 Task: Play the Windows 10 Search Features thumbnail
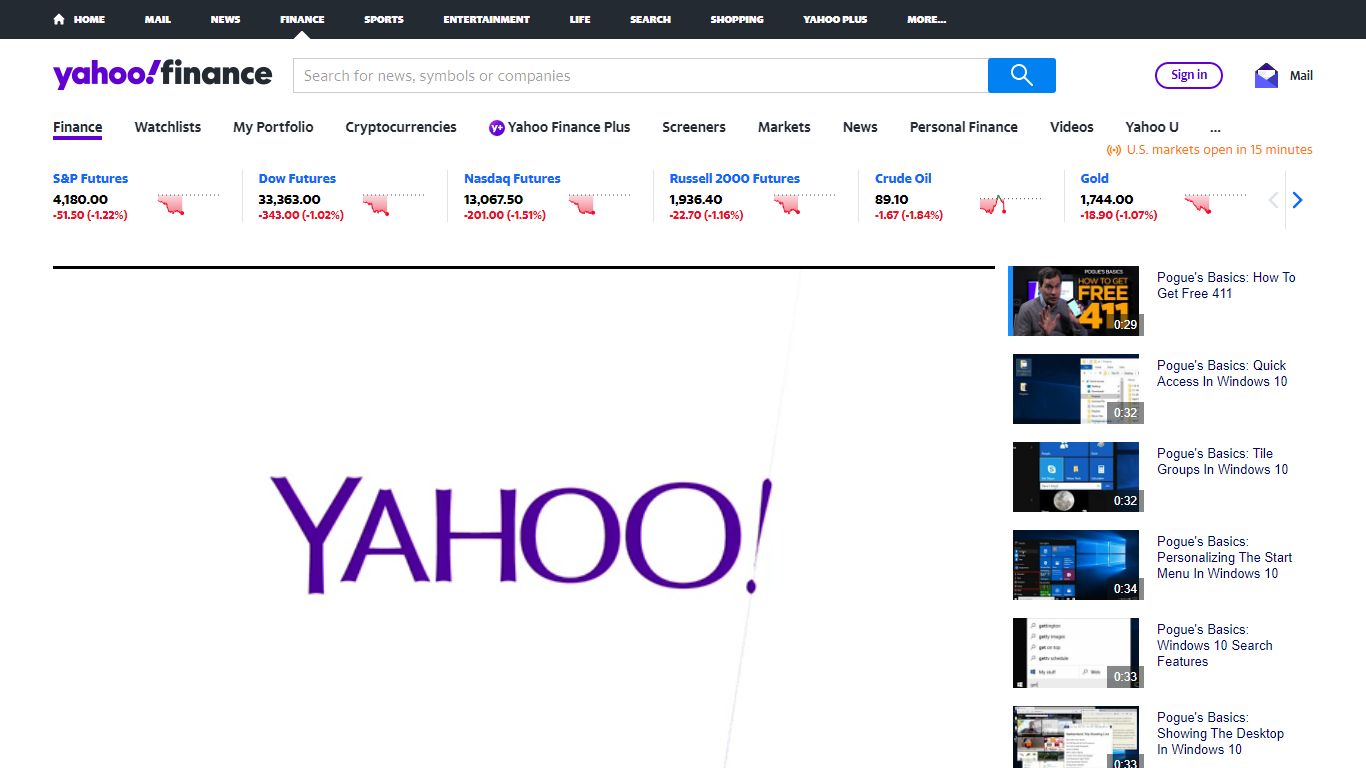1076,653
